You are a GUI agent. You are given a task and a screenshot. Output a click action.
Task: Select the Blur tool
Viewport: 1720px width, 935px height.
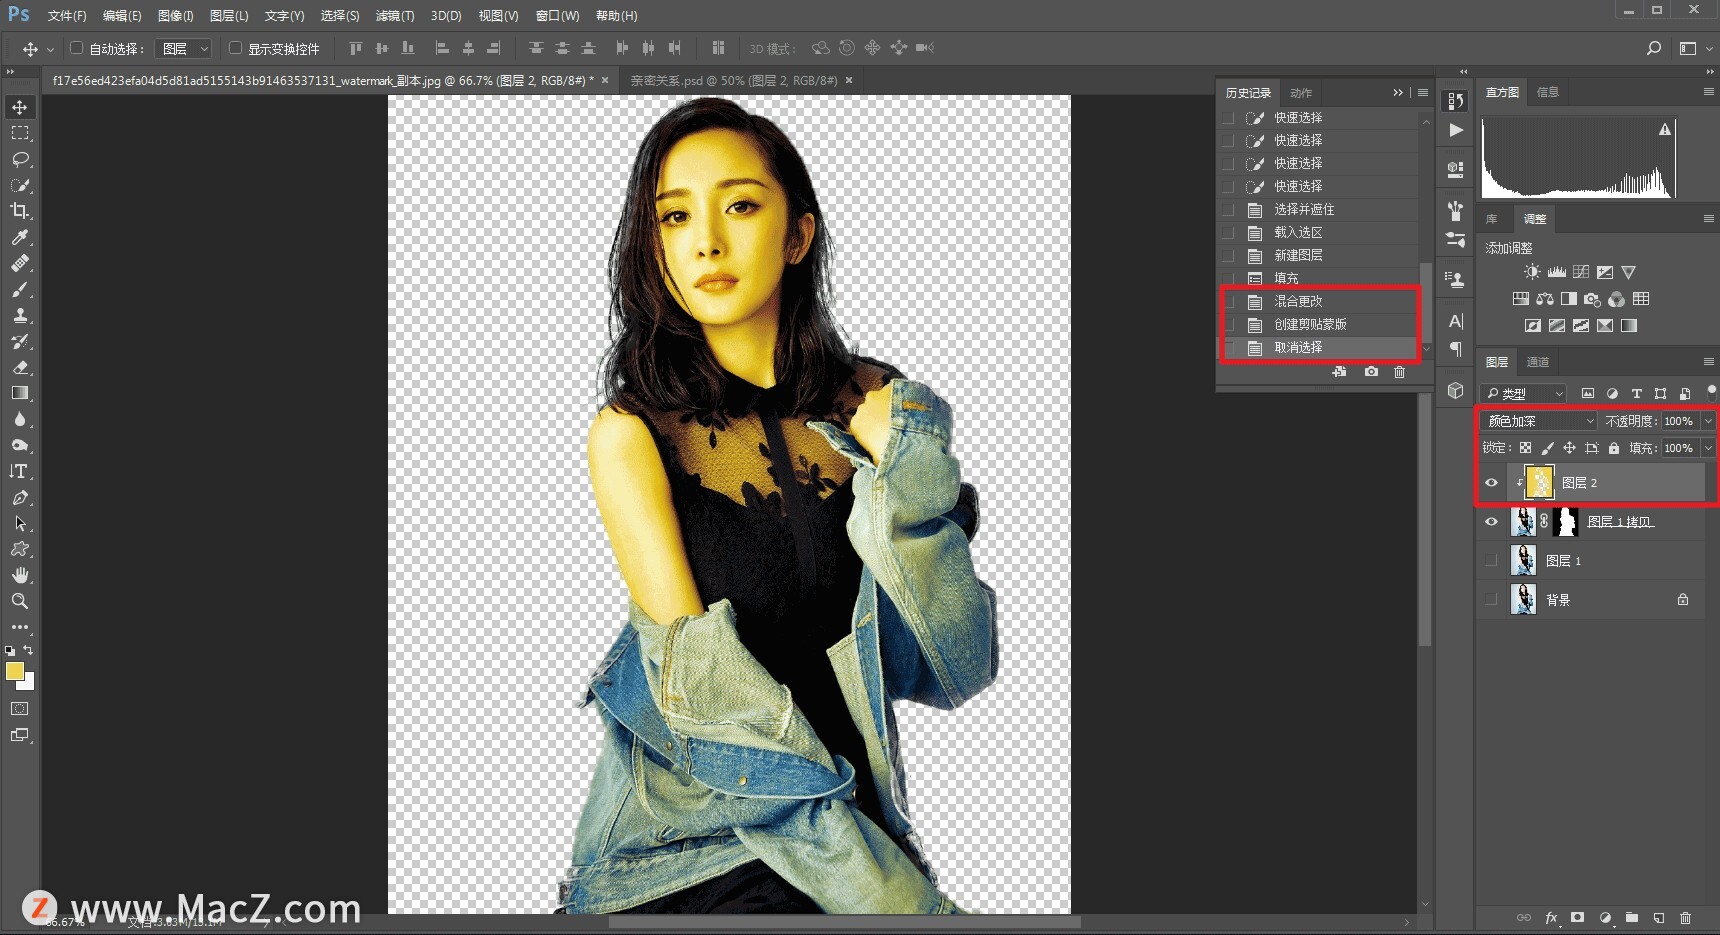(20, 419)
